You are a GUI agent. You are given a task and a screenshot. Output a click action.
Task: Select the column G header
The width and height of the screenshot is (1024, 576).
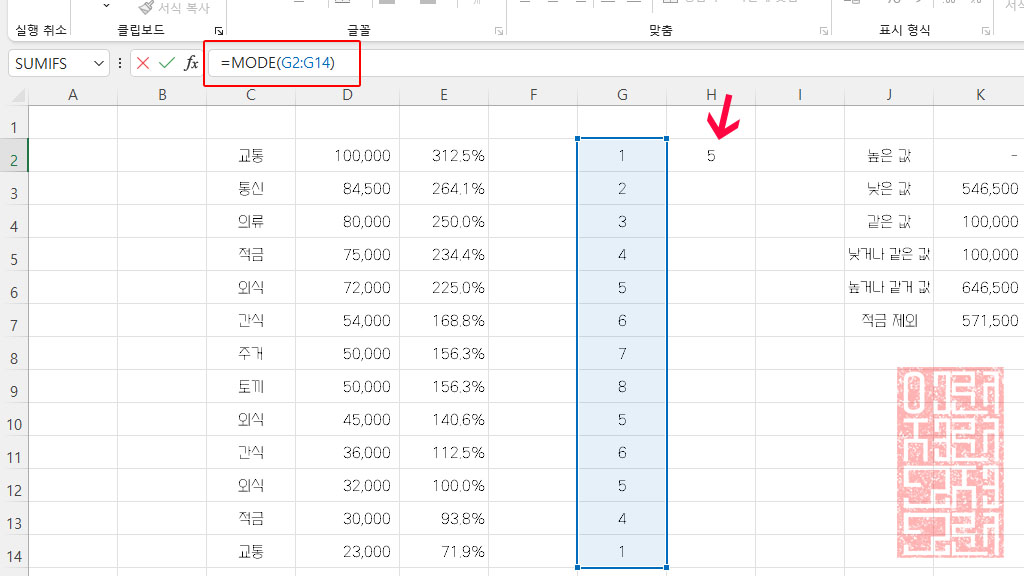622,94
